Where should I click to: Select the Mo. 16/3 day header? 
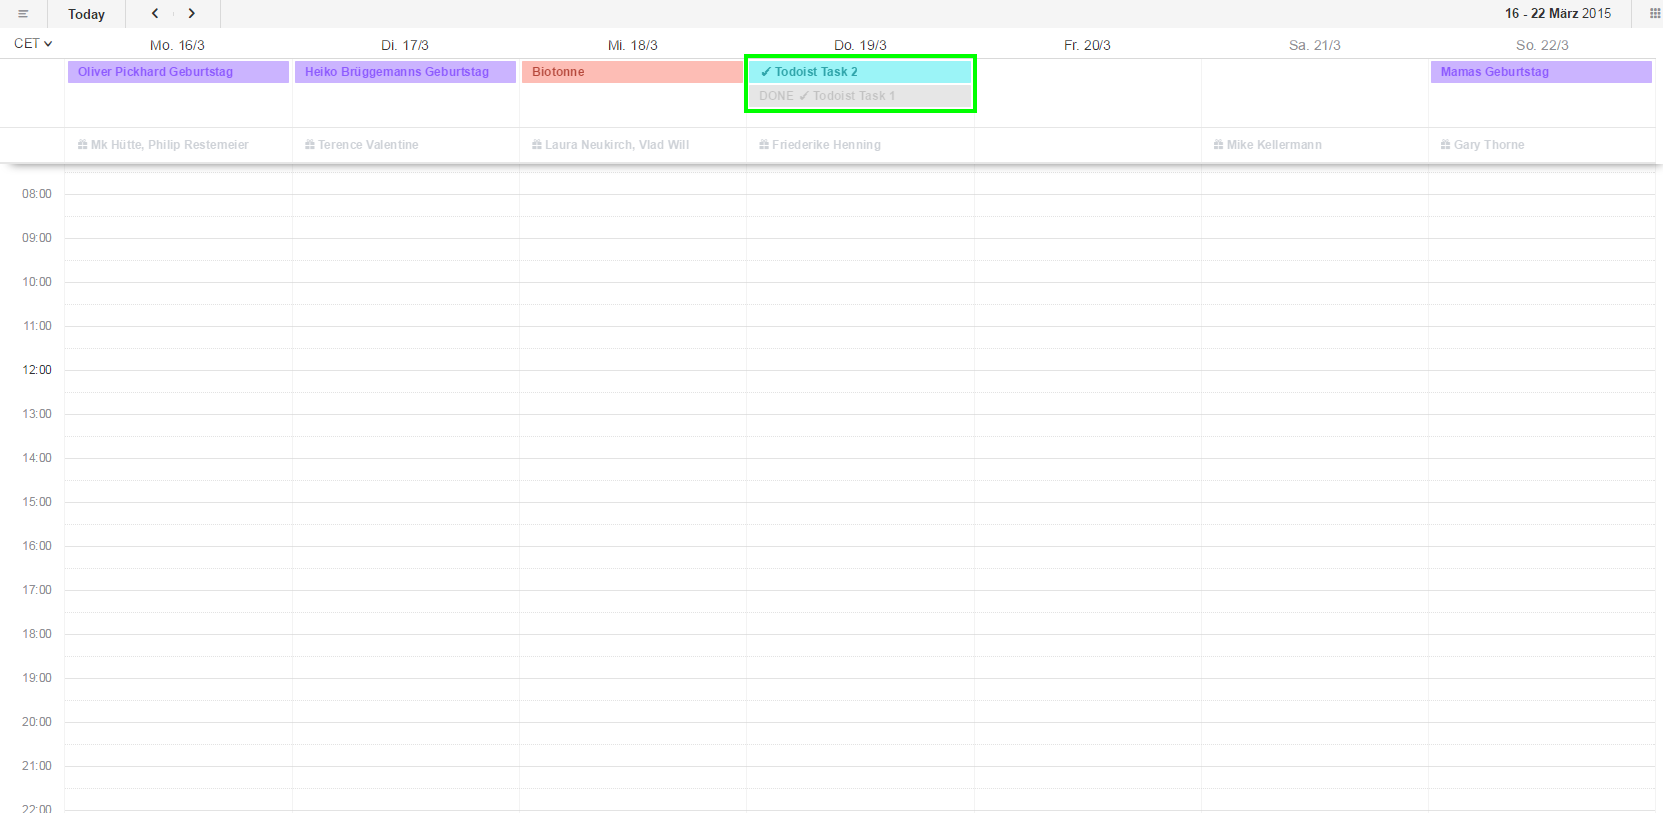(177, 45)
